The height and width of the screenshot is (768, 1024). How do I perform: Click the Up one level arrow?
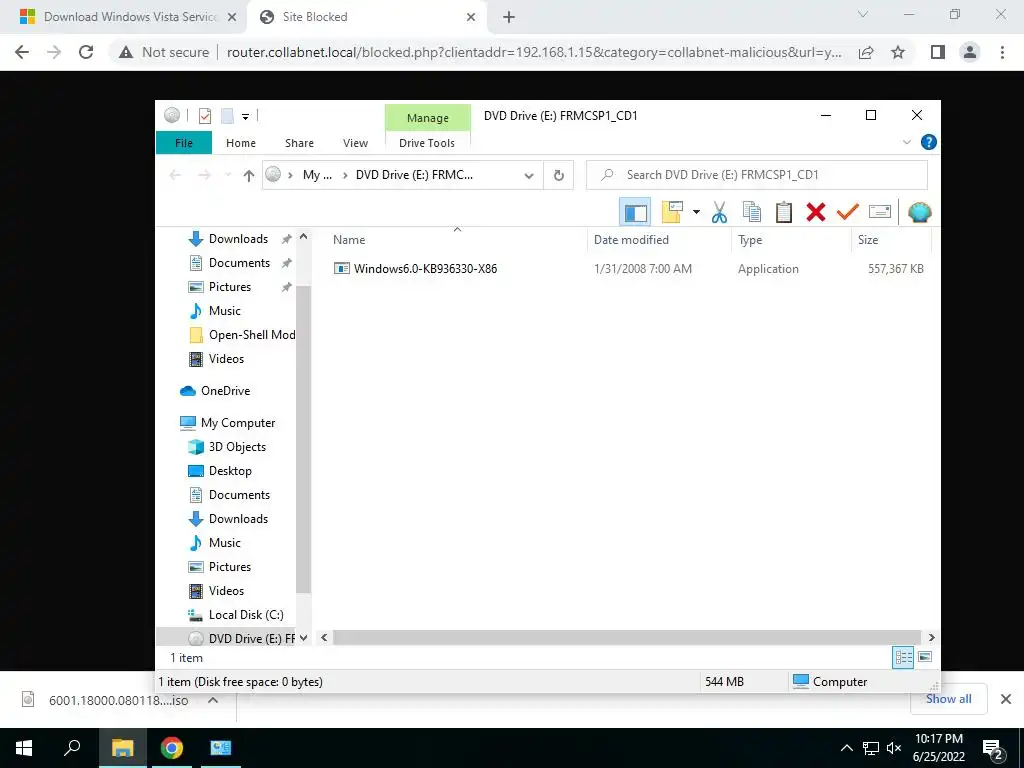[248, 175]
